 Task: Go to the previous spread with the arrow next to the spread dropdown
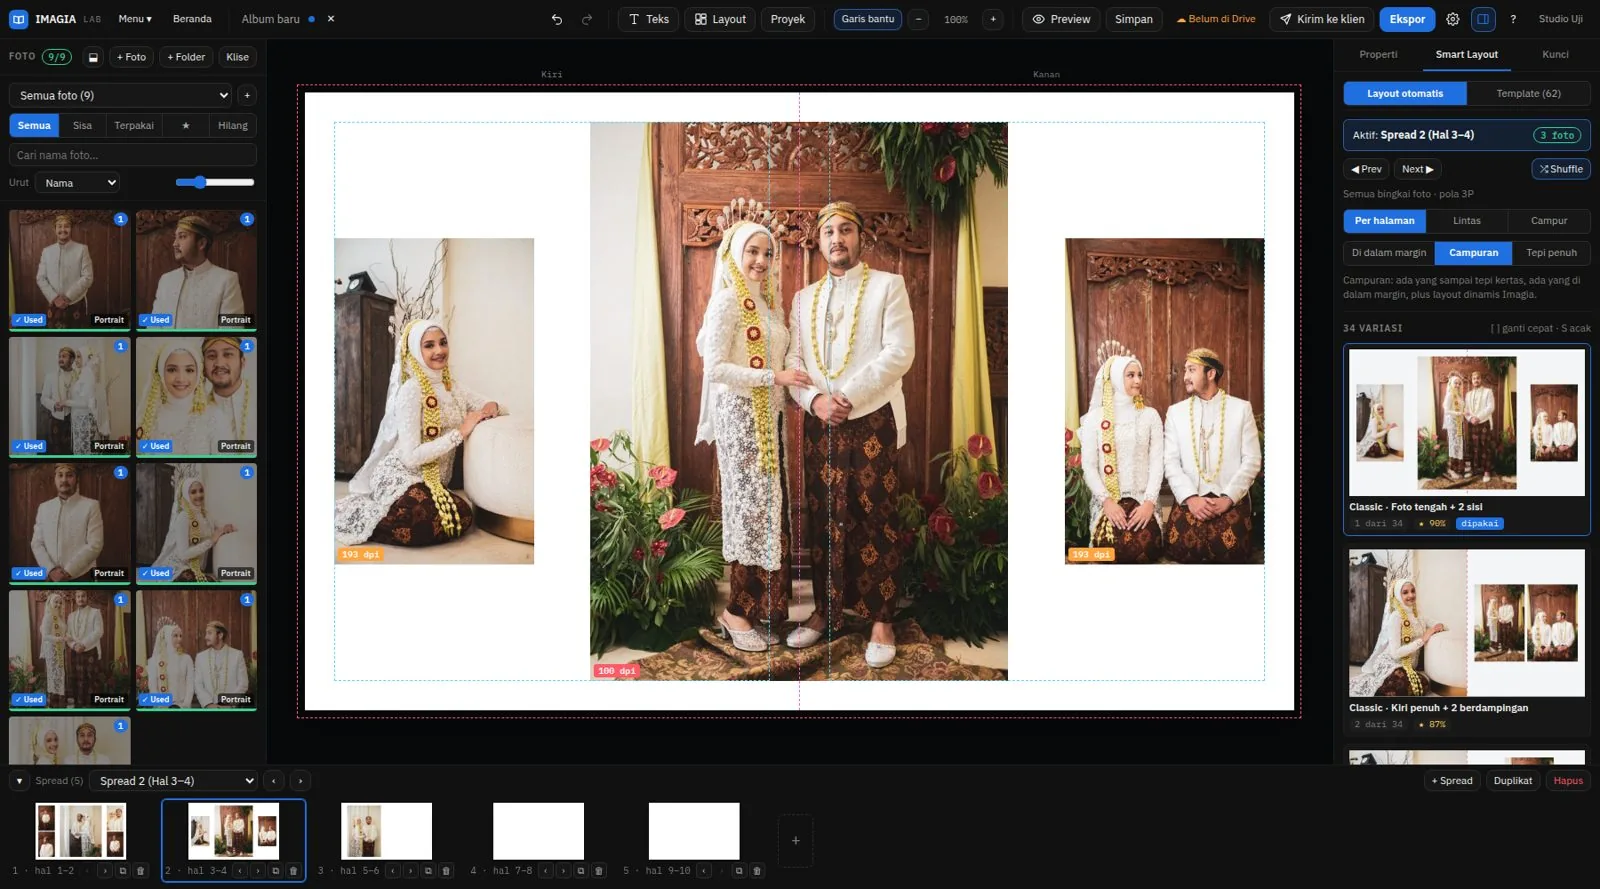[x=274, y=781]
